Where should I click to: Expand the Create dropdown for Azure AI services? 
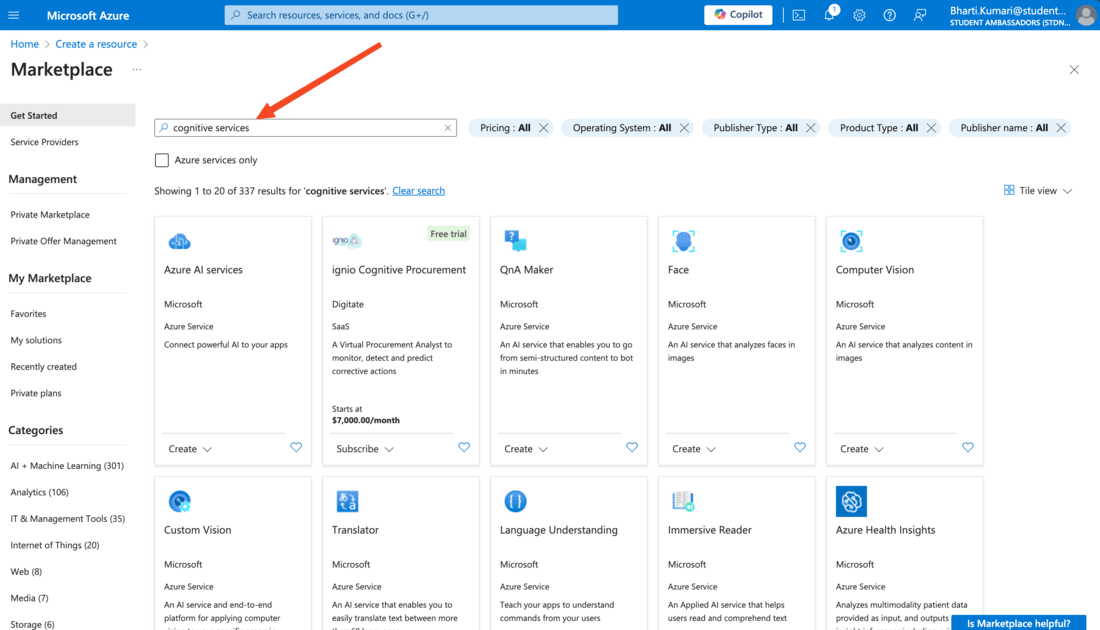190,449
